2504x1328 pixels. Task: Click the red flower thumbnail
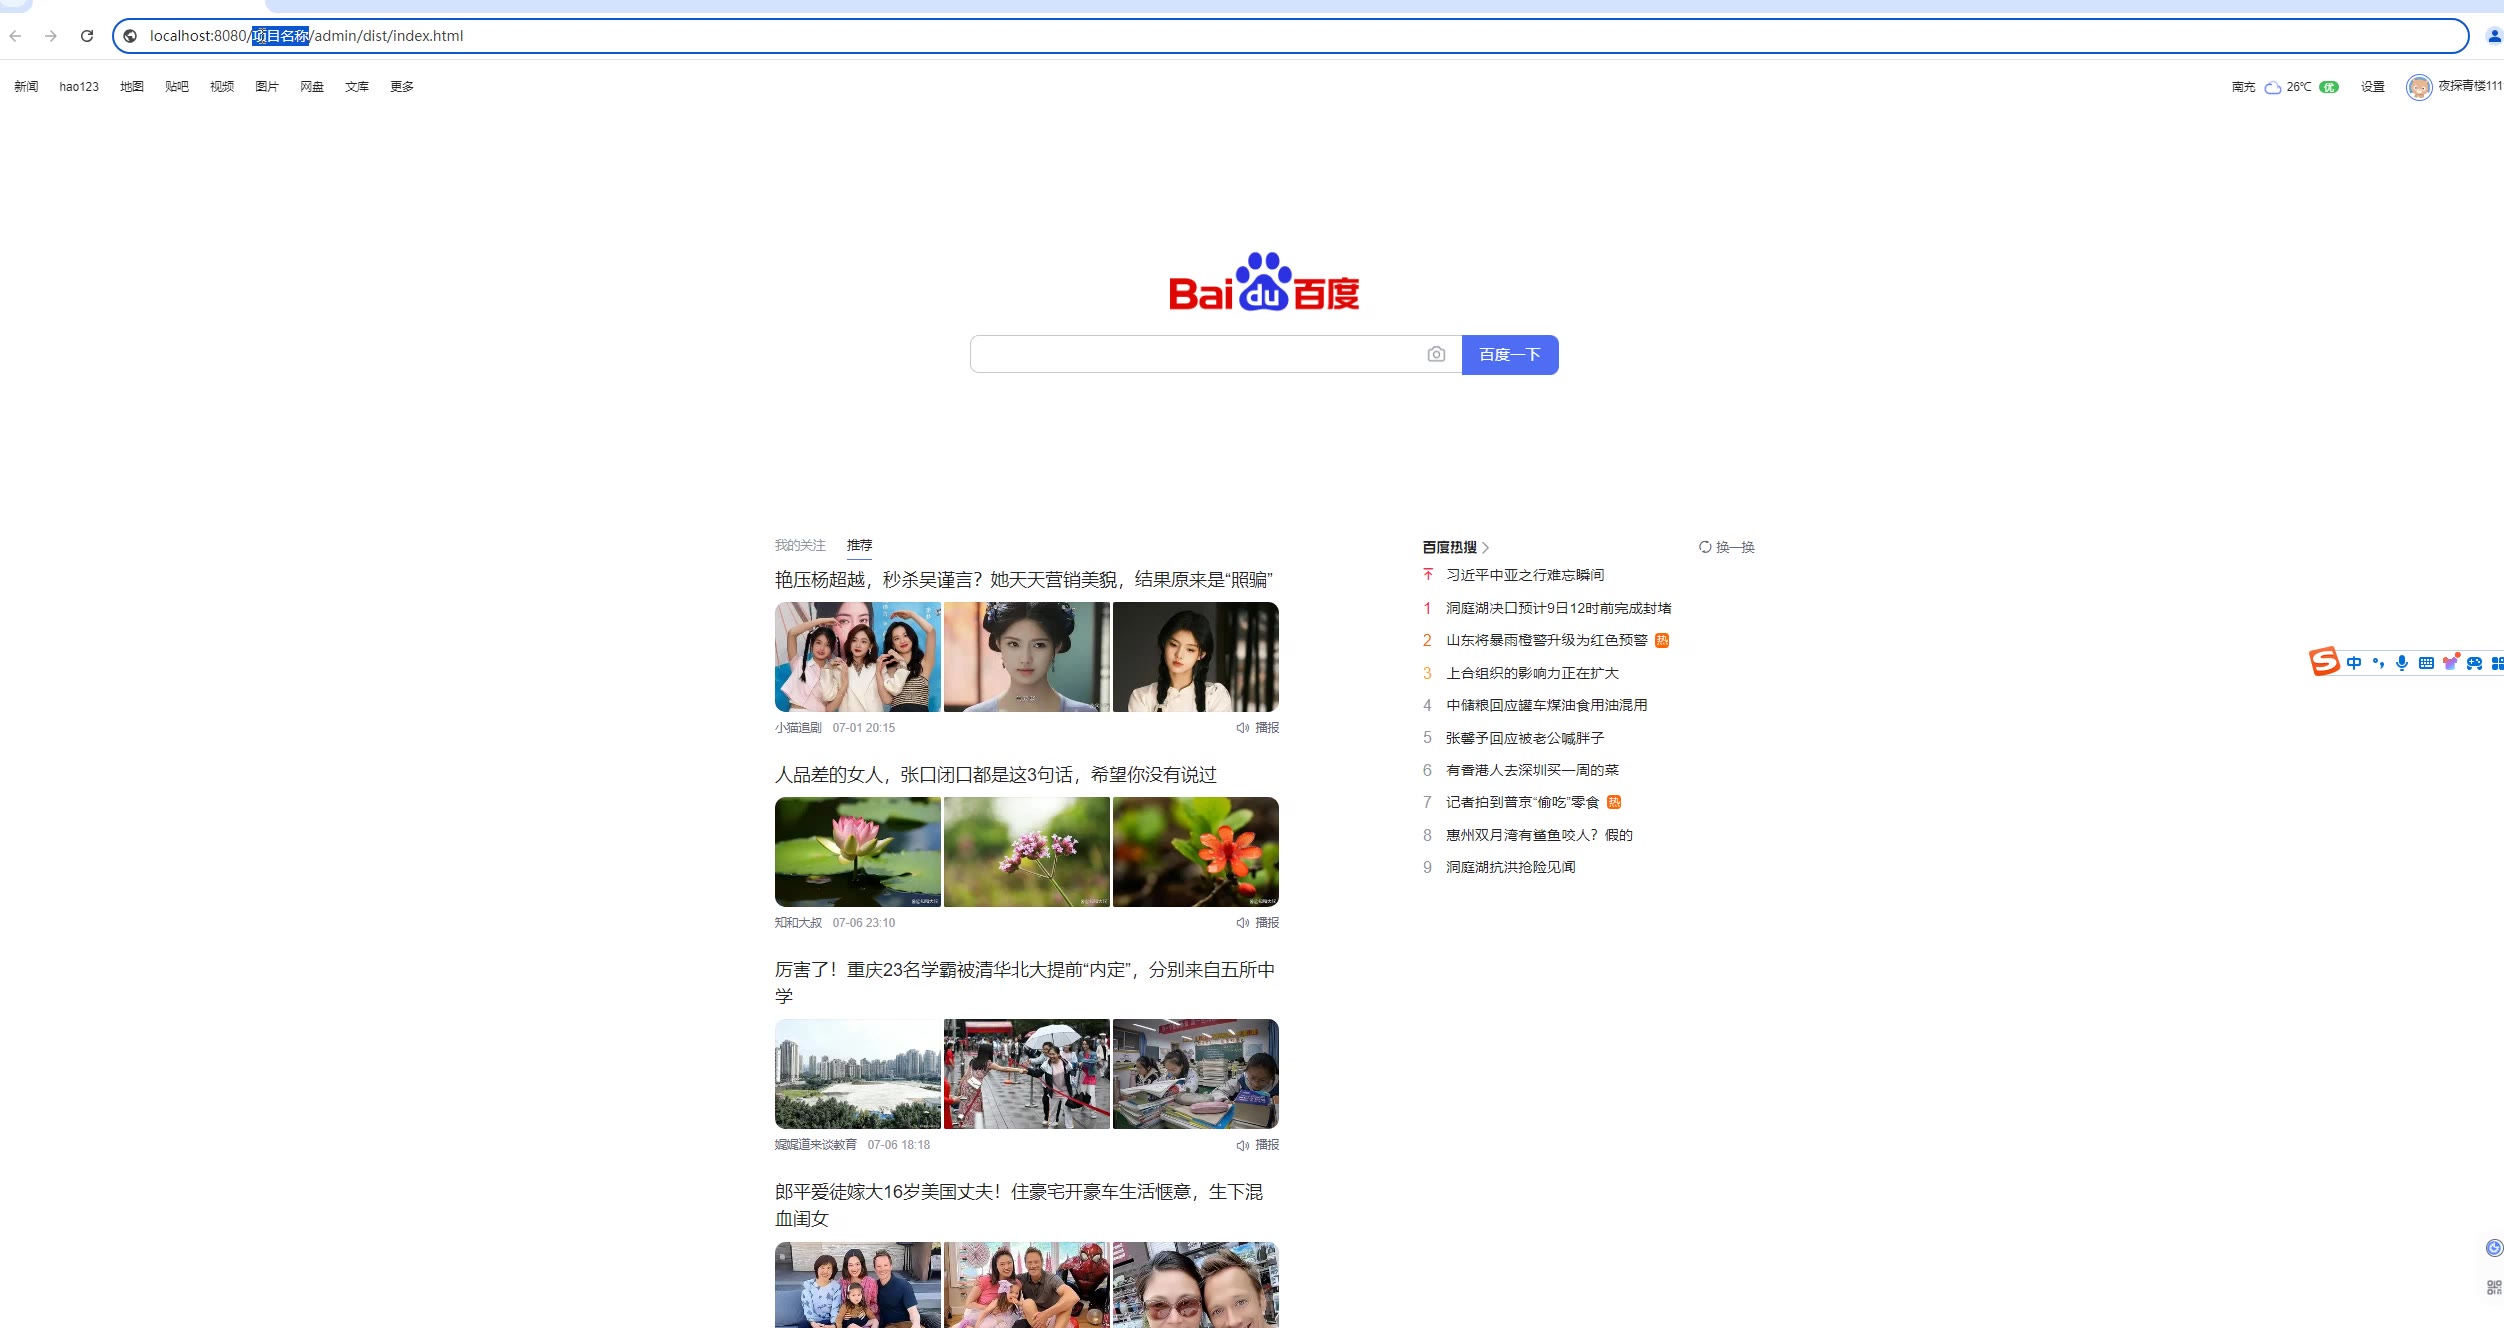coord(1196,852)
